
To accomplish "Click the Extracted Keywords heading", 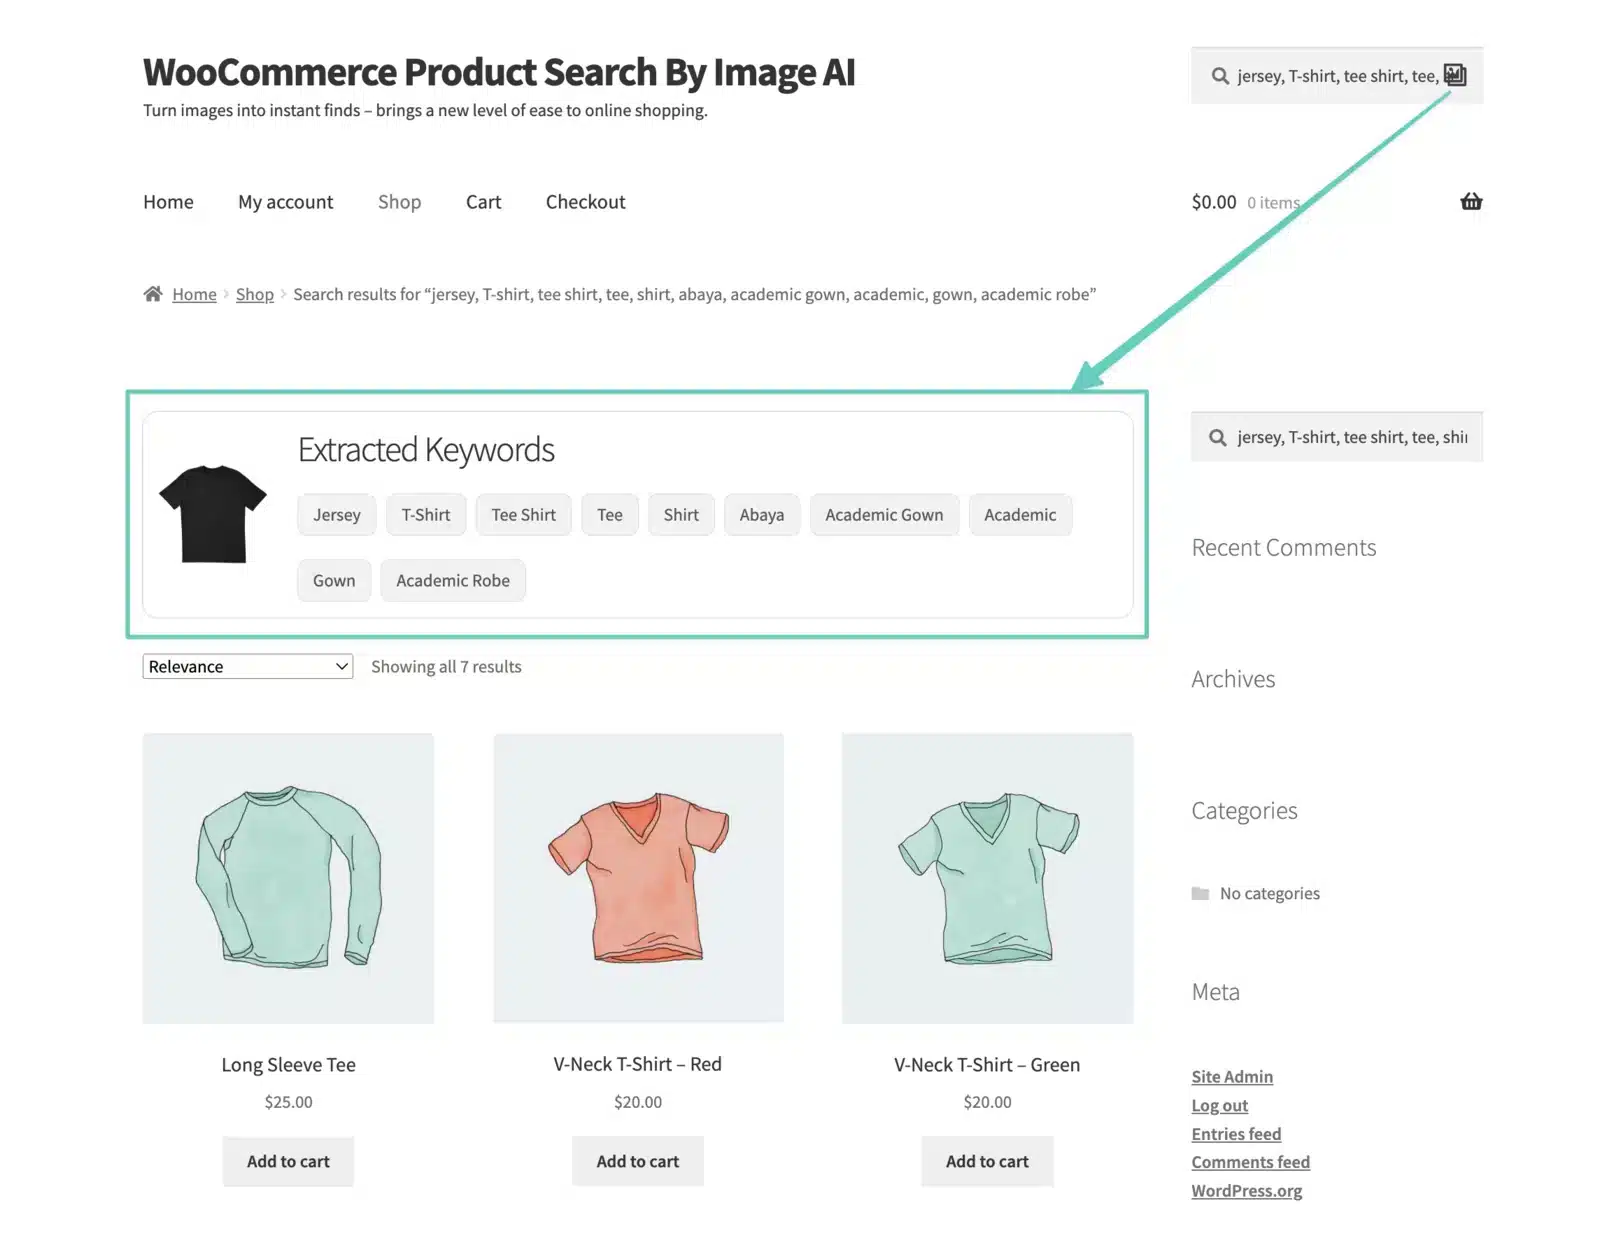I will pyautogui.click(x=426, y=450).
